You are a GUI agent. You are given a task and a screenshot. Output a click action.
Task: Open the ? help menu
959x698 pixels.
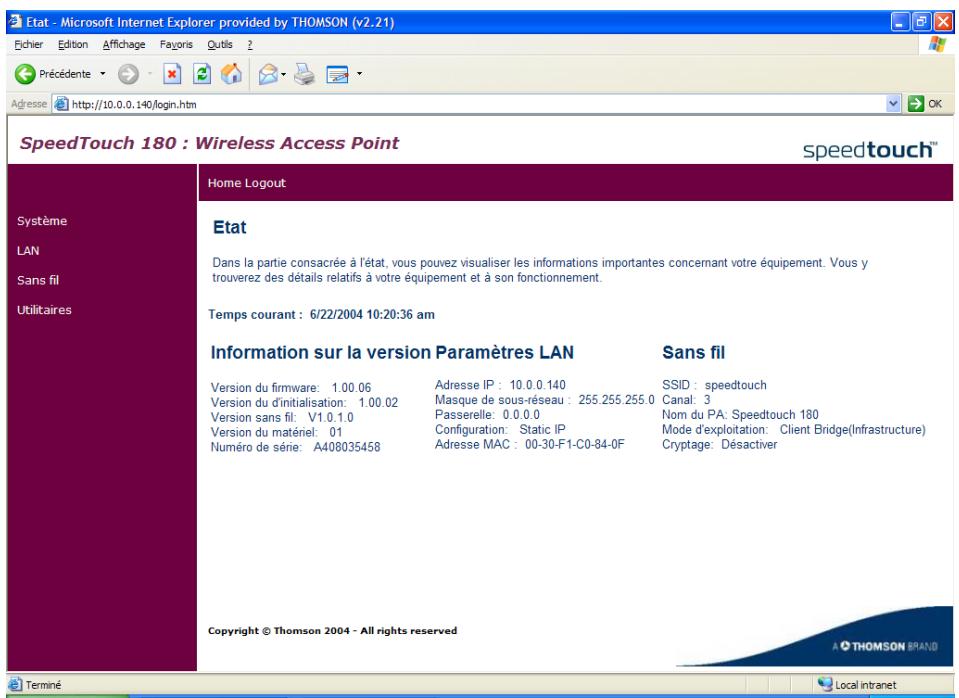click(x=250, y=45)
